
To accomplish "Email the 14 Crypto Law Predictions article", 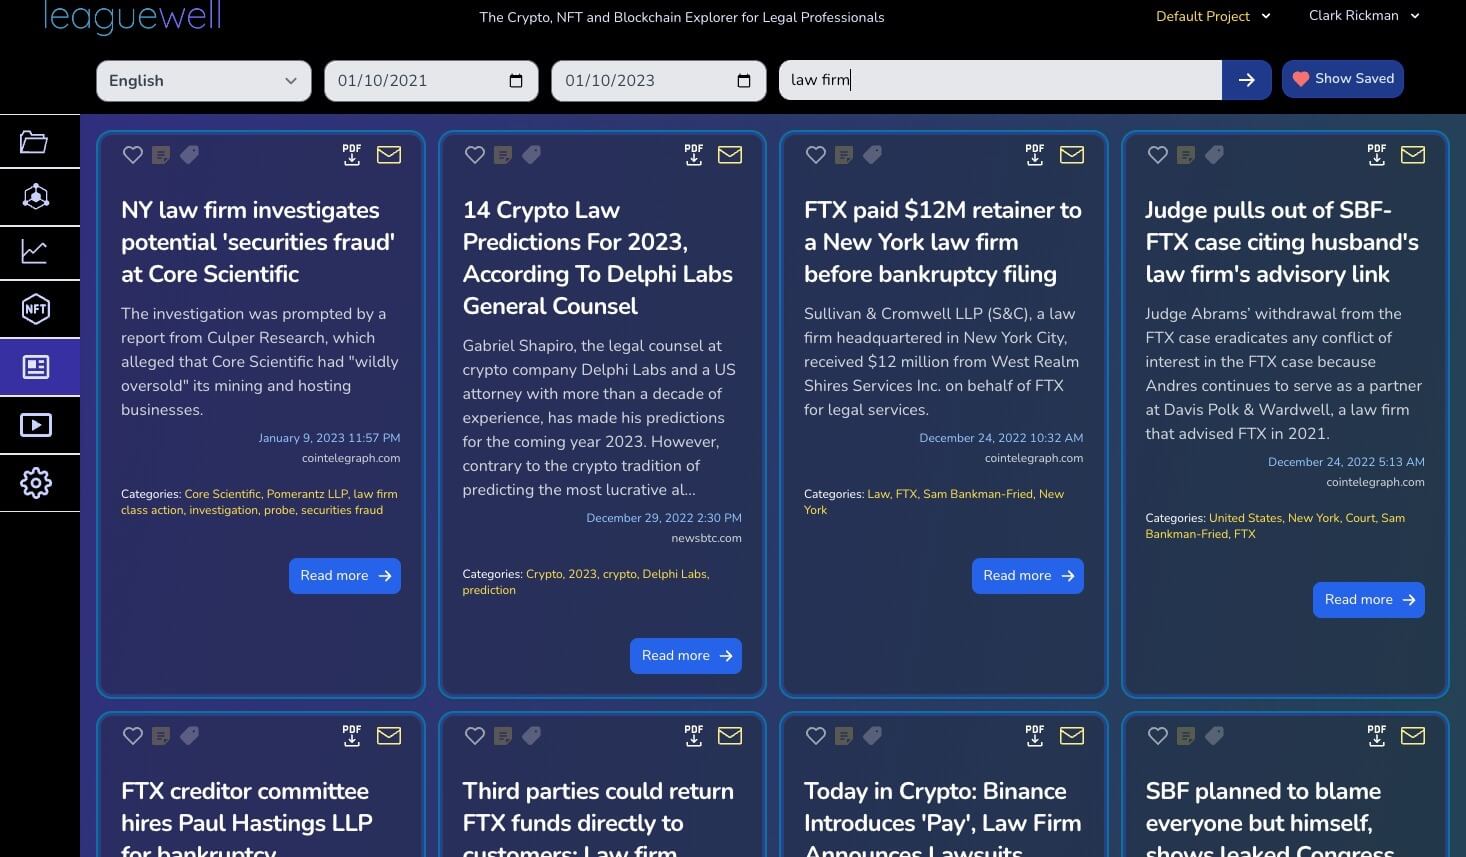I will (x=730, y=155).
